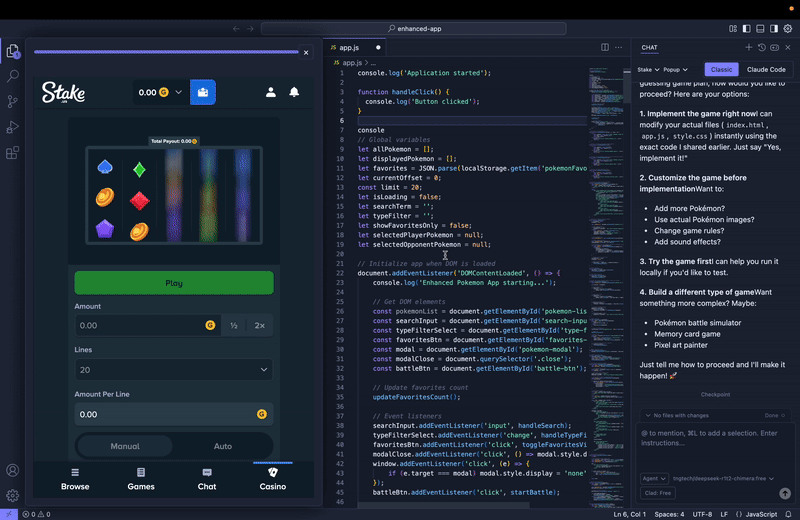This screenshot has height=520, width=800.
Task: Start a new chat with plus icon
Action: point(748,47)
